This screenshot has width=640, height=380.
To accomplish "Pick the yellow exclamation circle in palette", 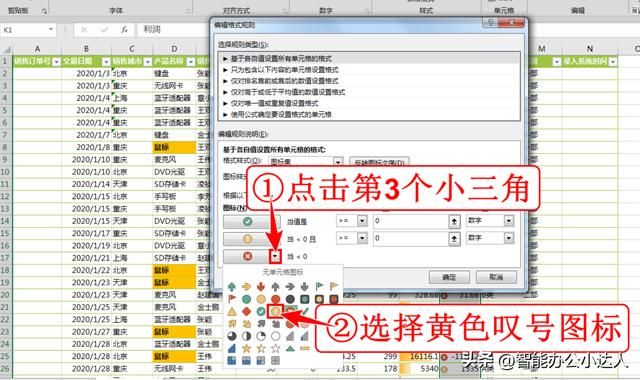I will tap(276, 311).
